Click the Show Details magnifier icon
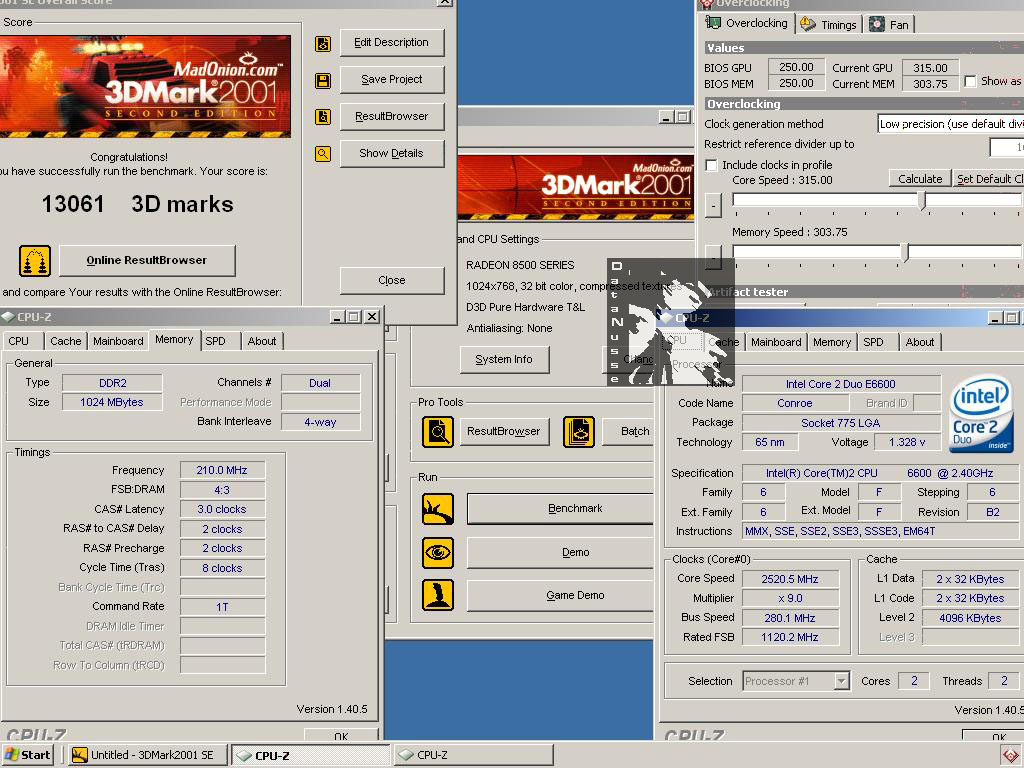Screen dimensions: 1024x768 point(323,154)
